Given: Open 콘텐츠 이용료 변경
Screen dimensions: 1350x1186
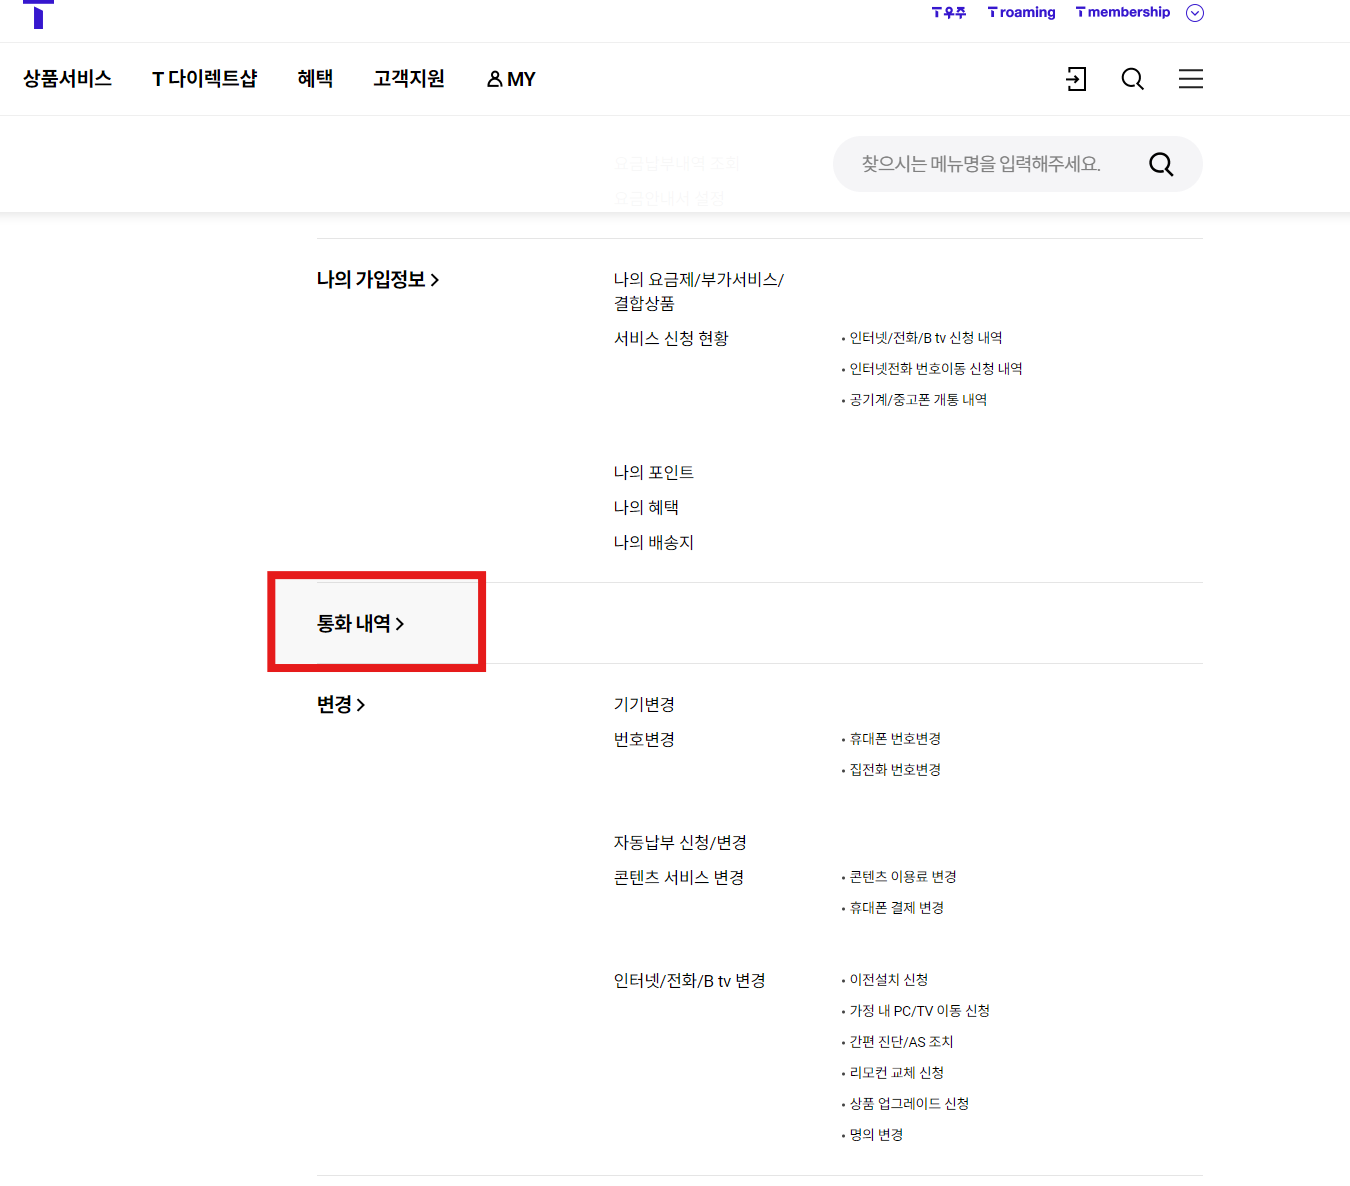Looking at the screenshot, I should pyautogui.click(x=903, y=877).
